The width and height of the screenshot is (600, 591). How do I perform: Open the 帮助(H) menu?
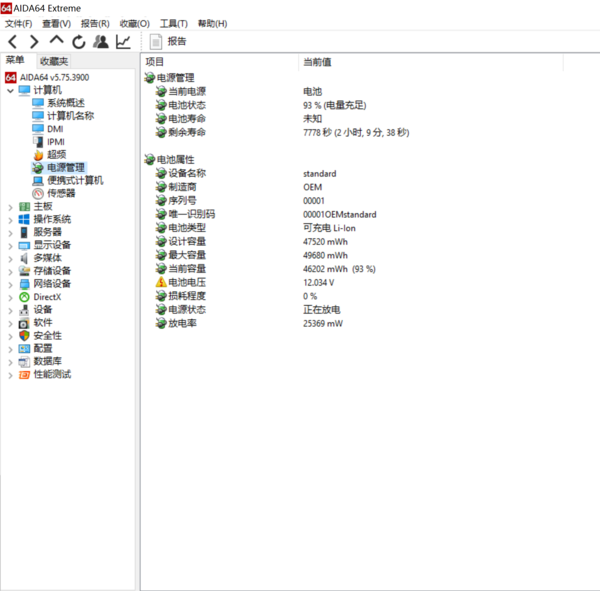(212, 24)
